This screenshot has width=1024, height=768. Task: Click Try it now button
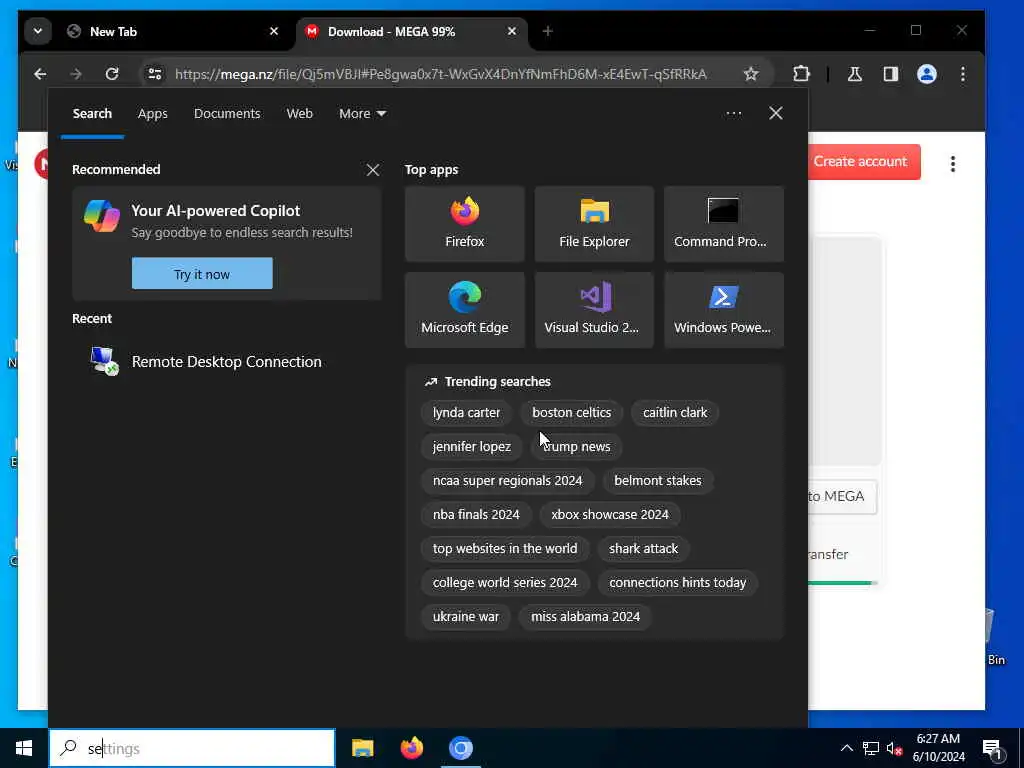coord(202,274)
